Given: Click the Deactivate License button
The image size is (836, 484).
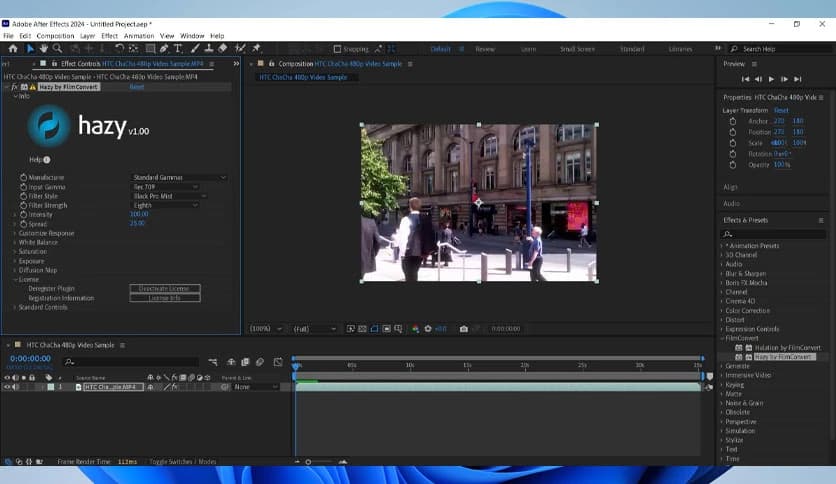Looking at the screenshot, I should [165, 288].
